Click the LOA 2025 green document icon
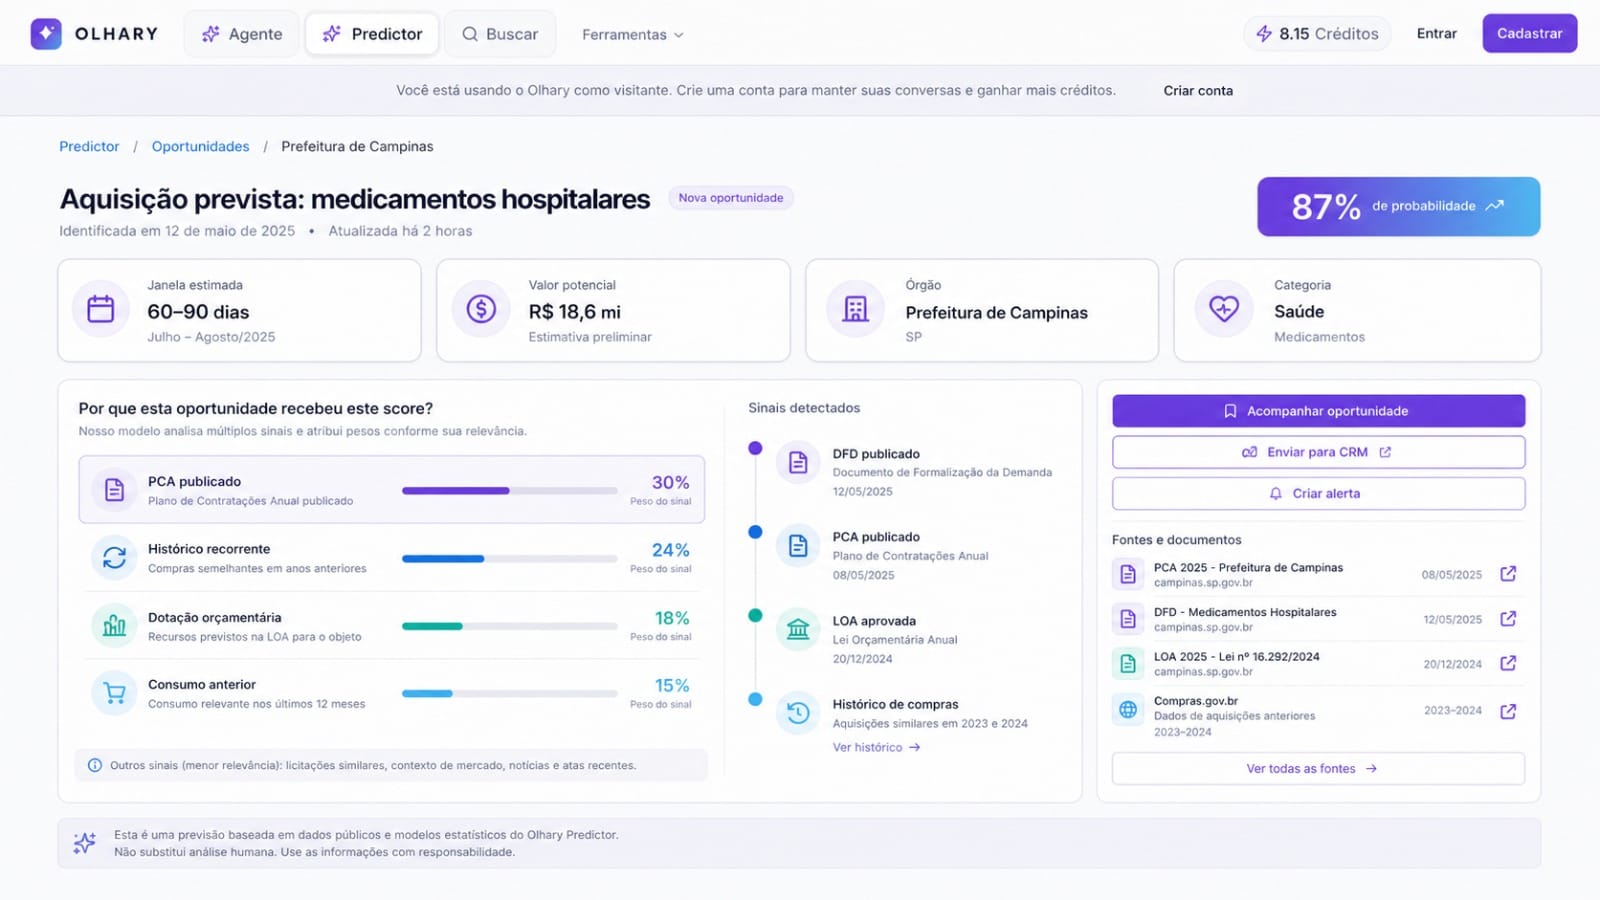The width and height of the screenshot is (1600, 900). point(1128,663)
